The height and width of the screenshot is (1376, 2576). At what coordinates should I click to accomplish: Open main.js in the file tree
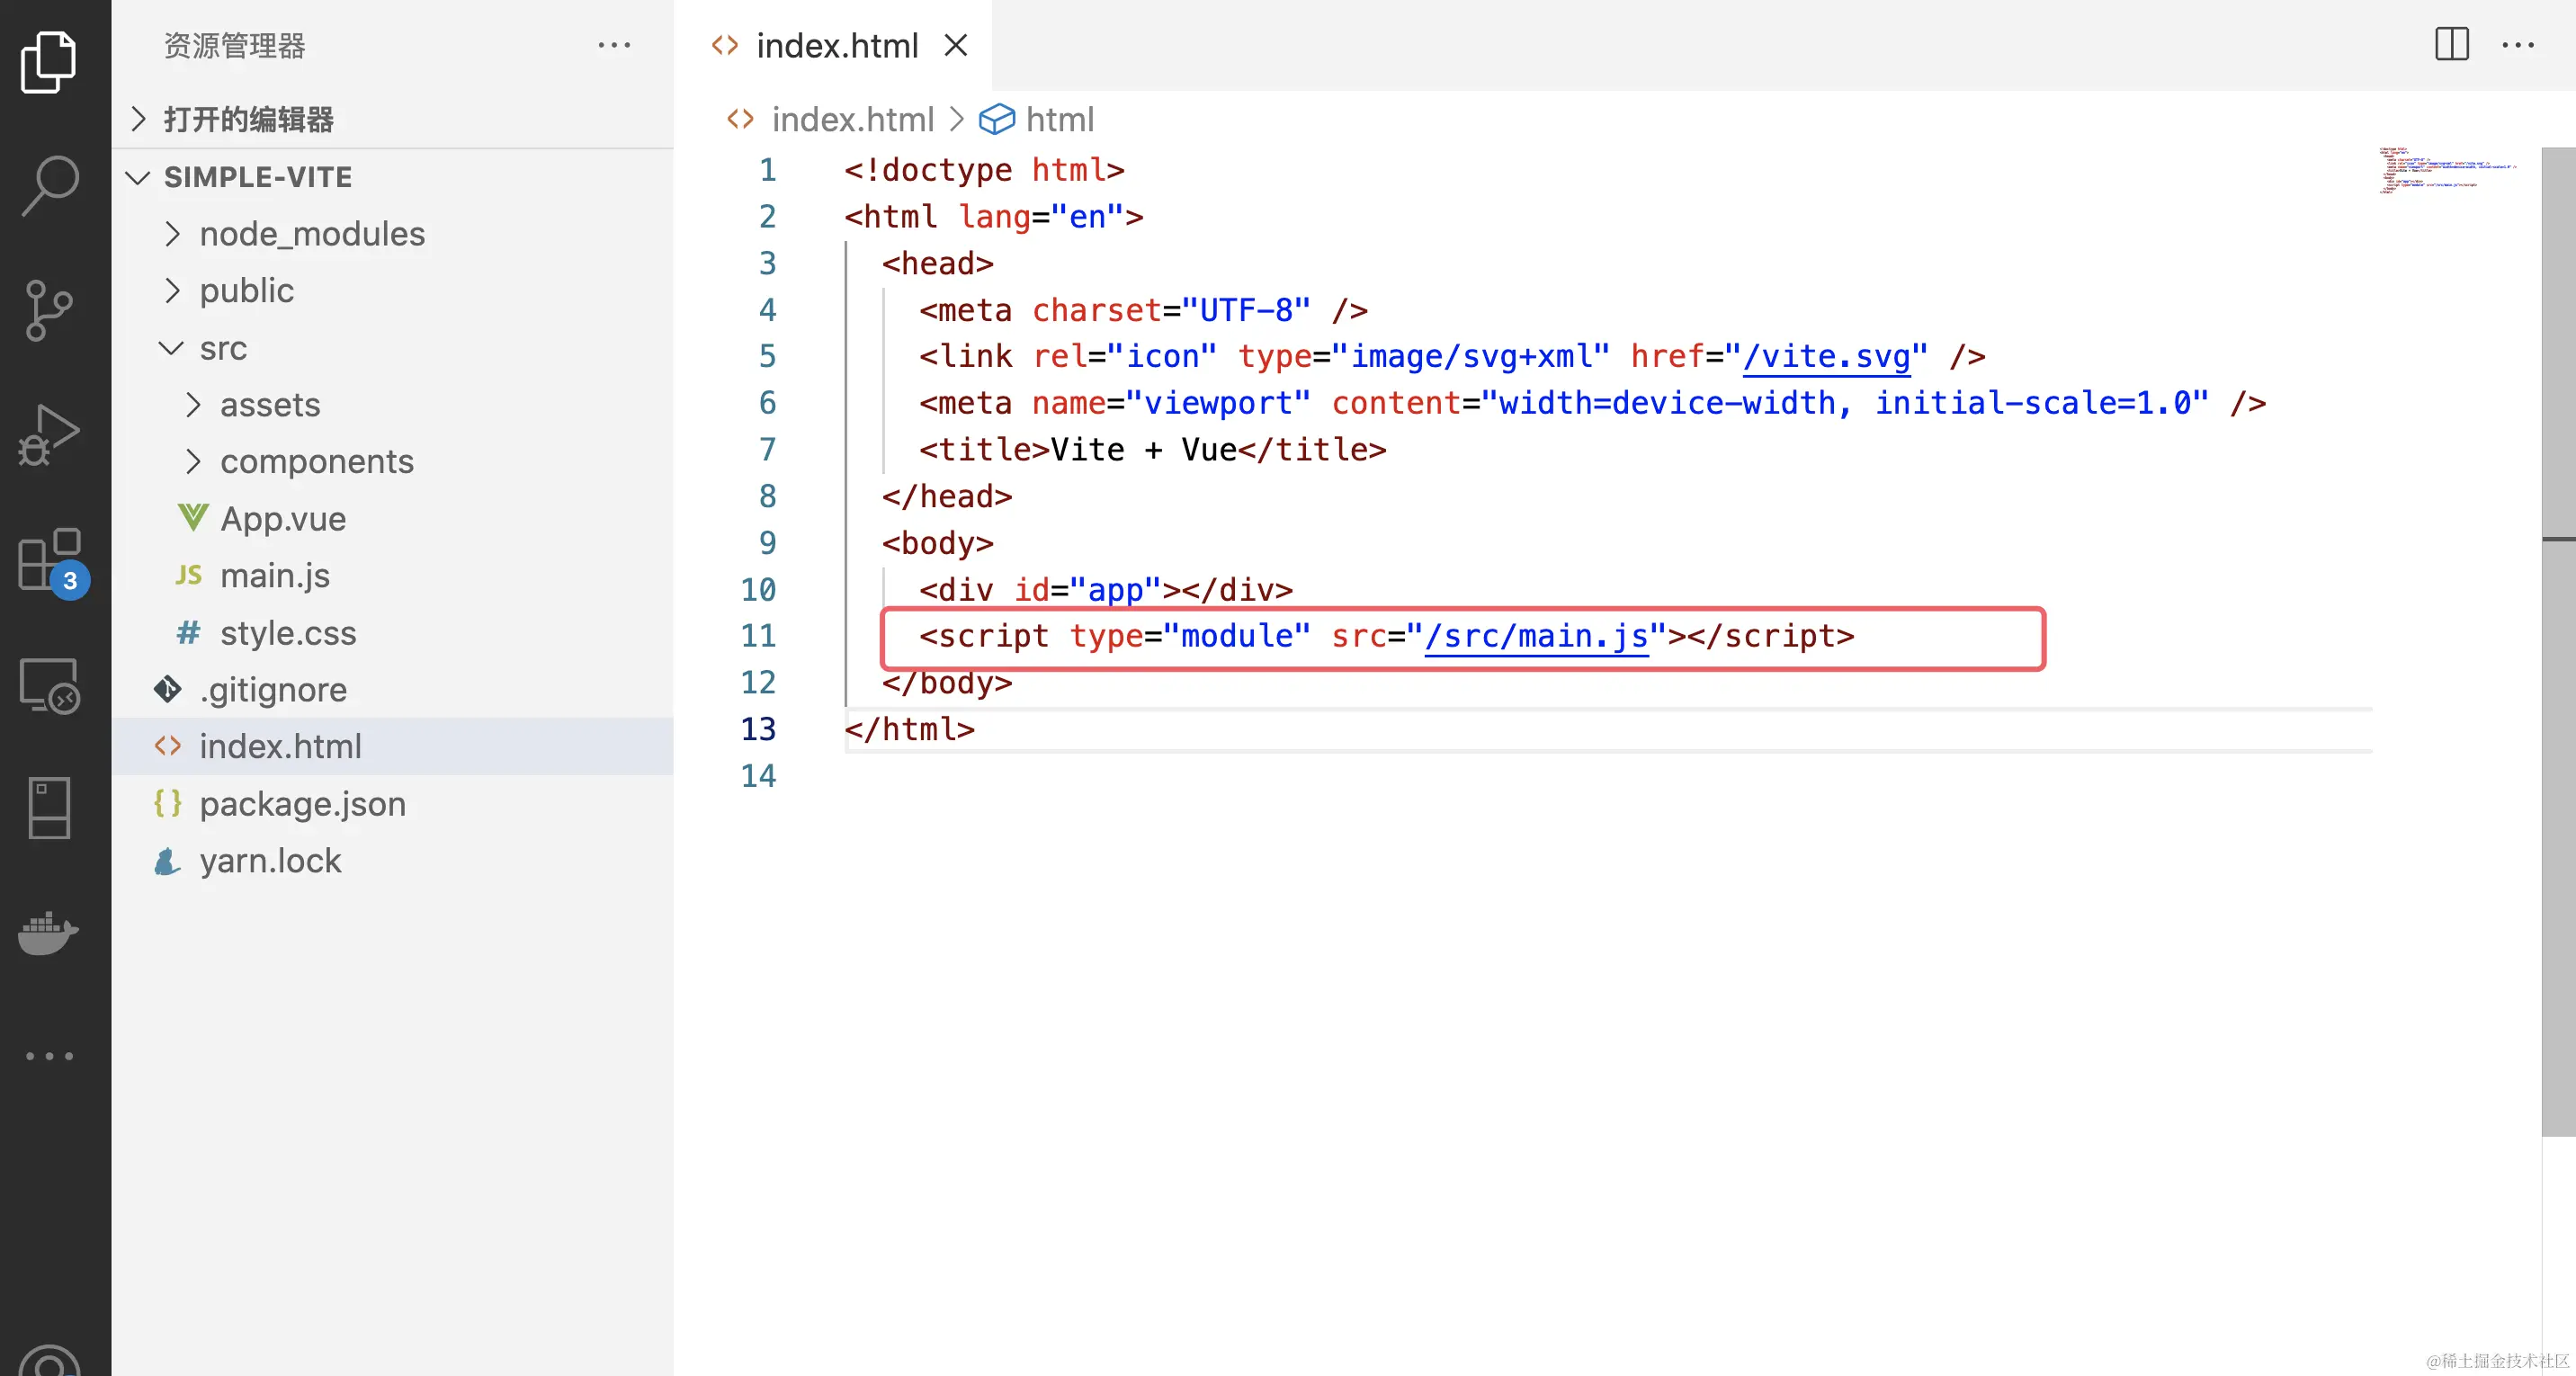click(393, 575)
